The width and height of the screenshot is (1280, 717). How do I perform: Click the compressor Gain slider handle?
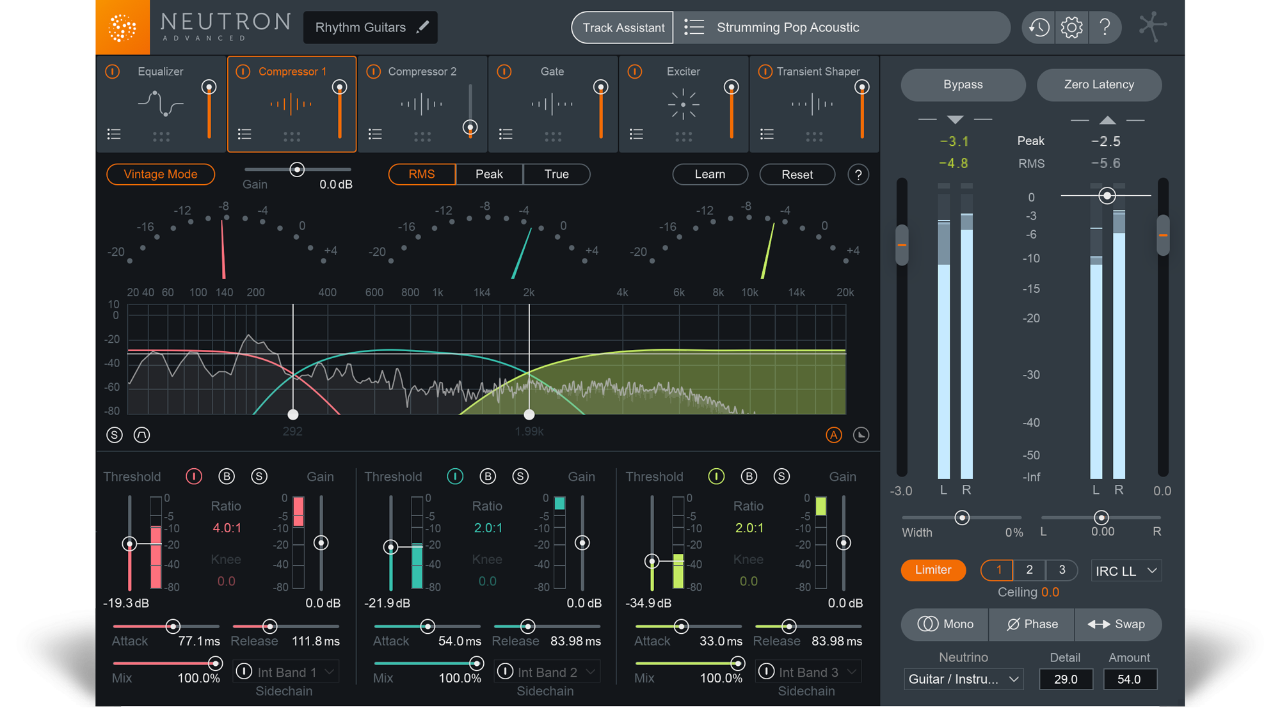pos(297,169)
